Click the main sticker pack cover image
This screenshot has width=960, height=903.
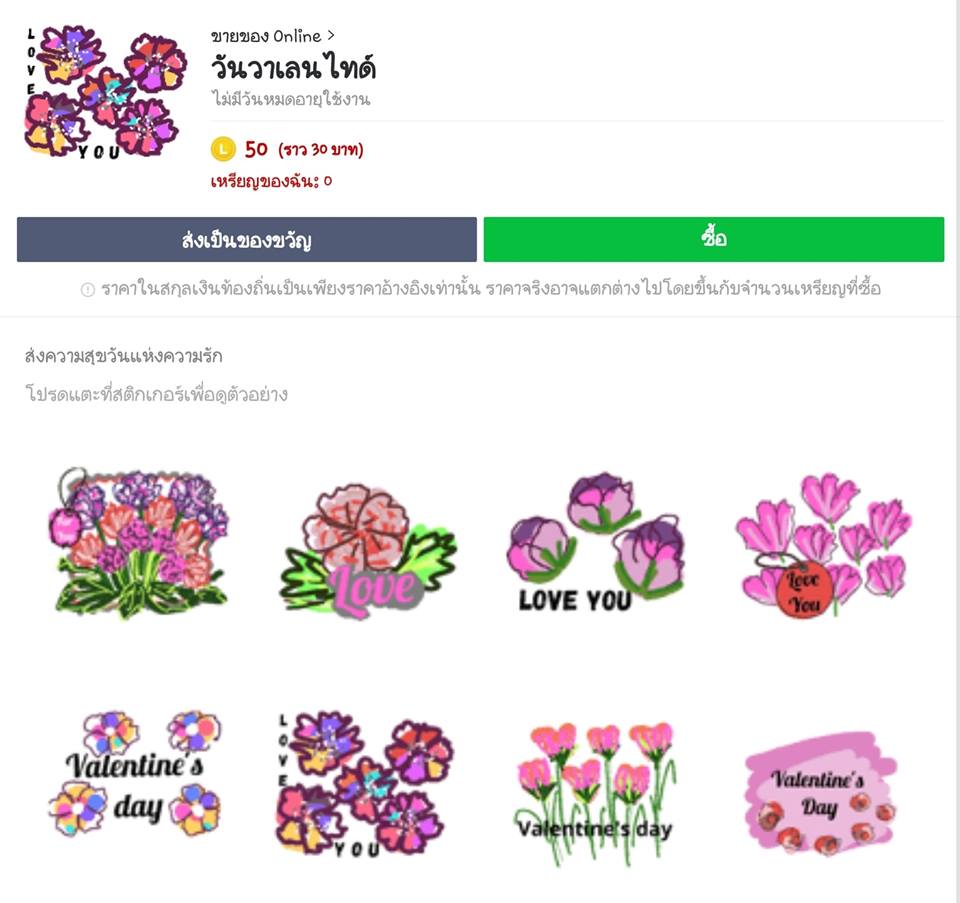pos(104,92)
